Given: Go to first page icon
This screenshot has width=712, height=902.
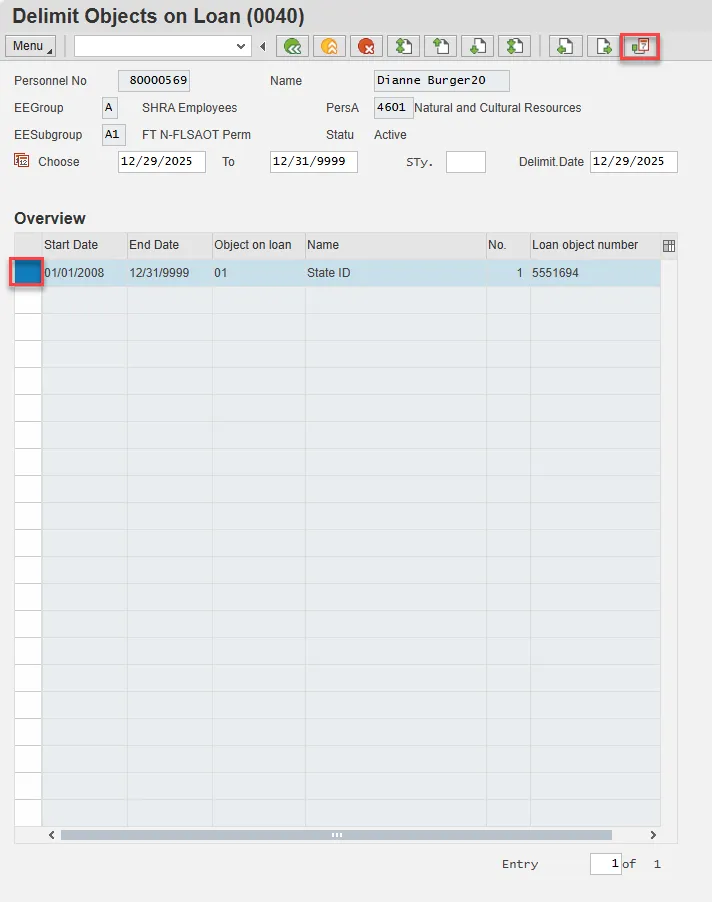Looking at the screenshot, I should [403, 46].
